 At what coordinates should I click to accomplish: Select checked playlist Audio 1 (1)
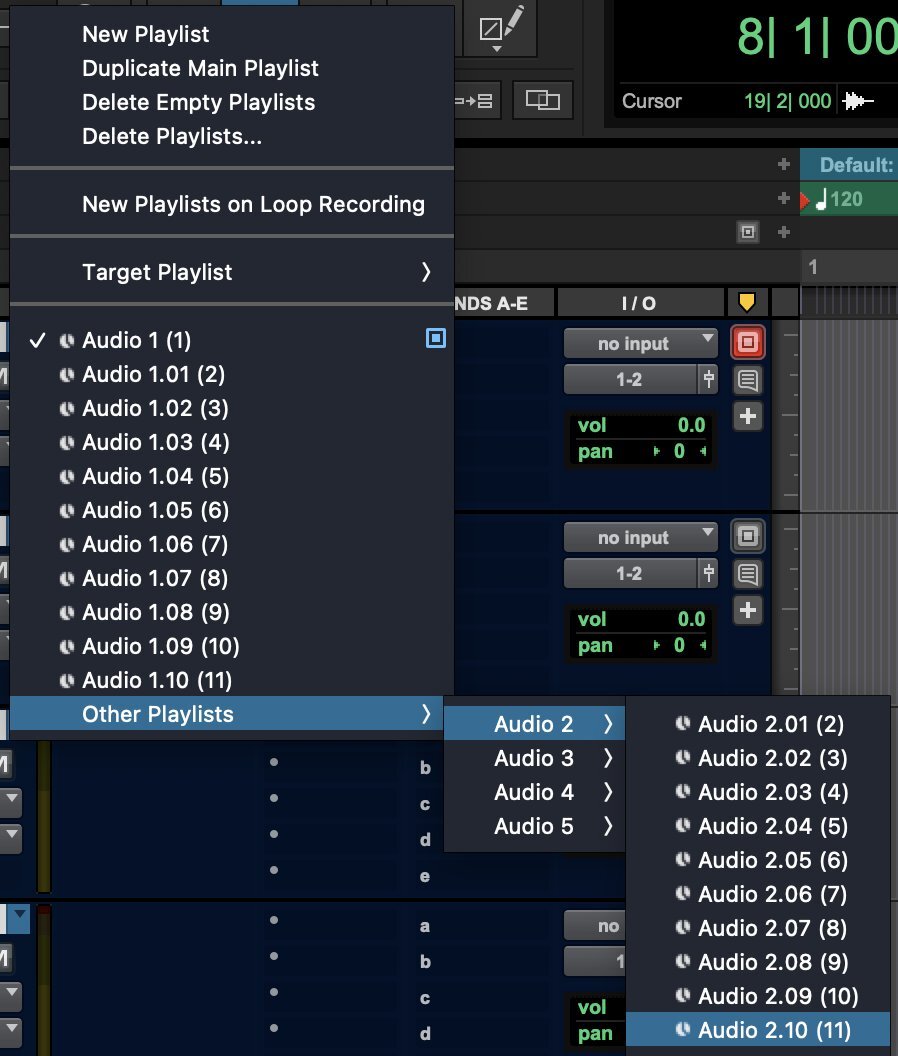[x=232, y=340]
